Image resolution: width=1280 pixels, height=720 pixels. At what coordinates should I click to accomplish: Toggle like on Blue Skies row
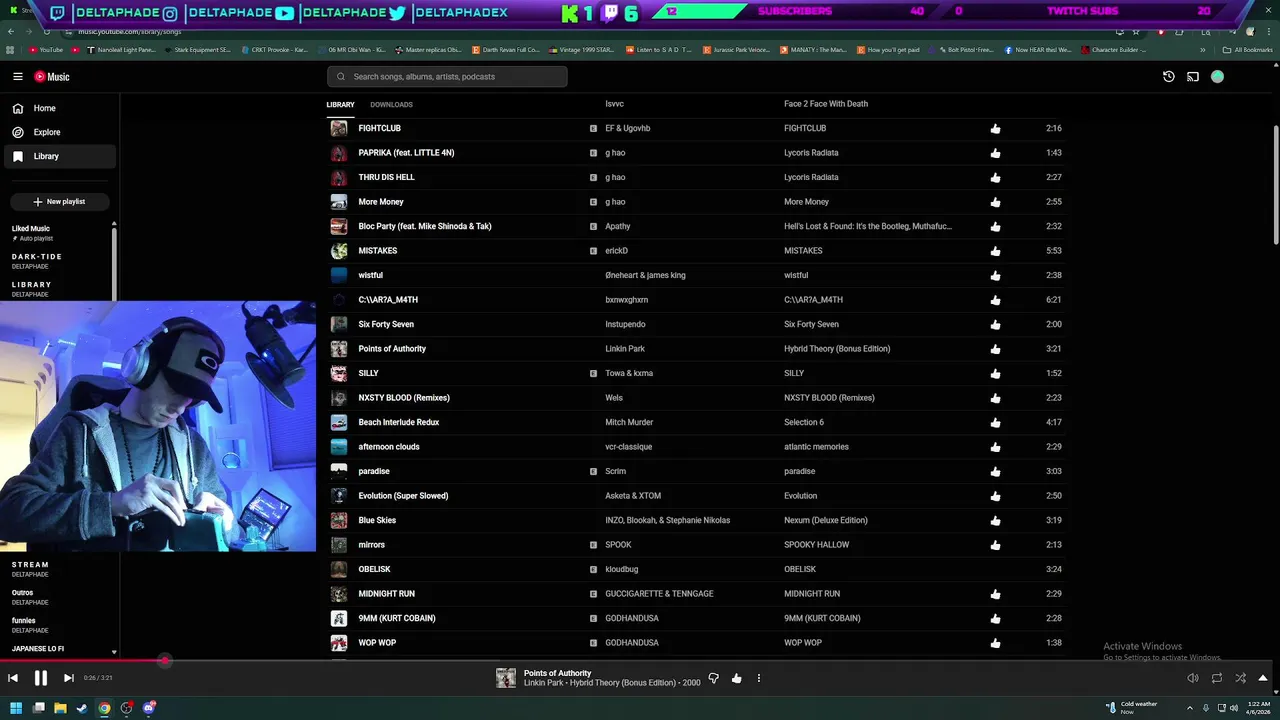click(x=995, y=520)
